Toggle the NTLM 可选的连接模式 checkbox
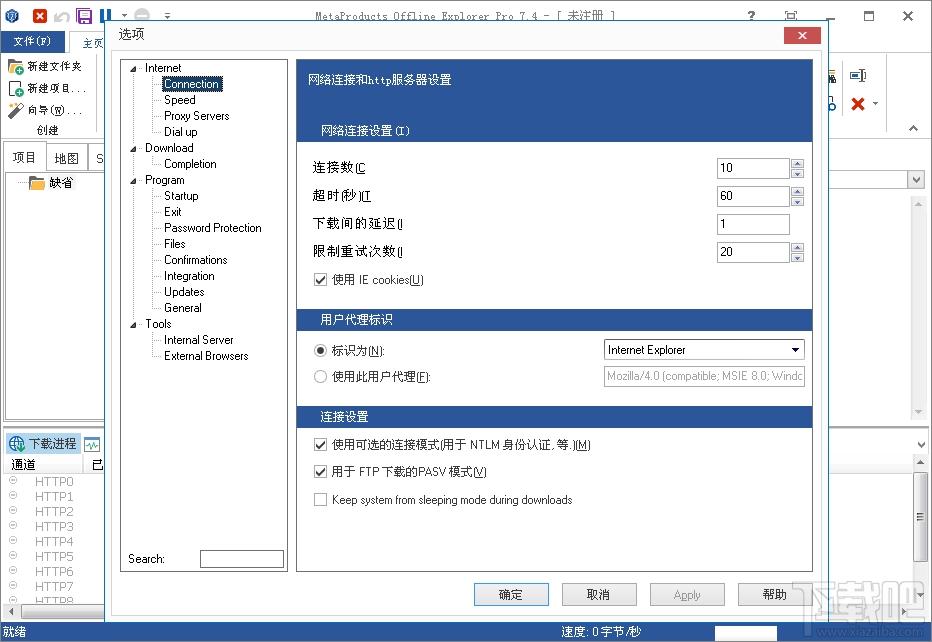Image resolution: width=932 pixels, height=642 pixels. pos(320,445)
